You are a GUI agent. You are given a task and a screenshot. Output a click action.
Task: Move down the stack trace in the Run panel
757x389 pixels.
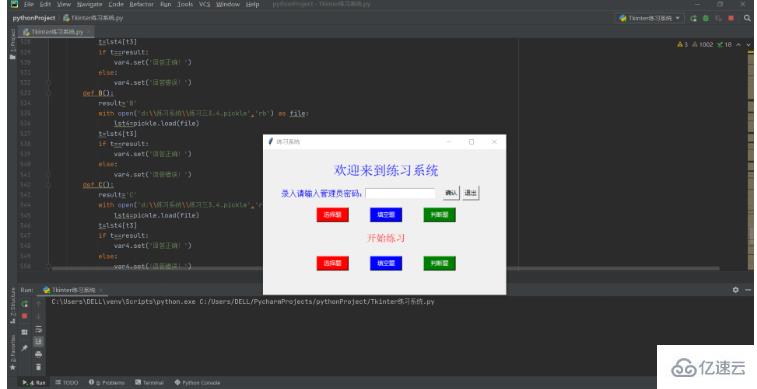[x=39, y=316]
